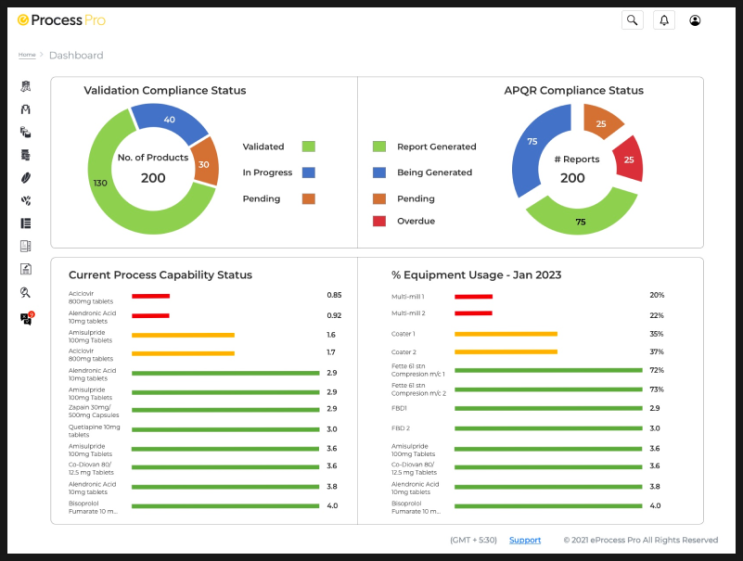
Task: Open the notifications bell
Action: point(663,20)
